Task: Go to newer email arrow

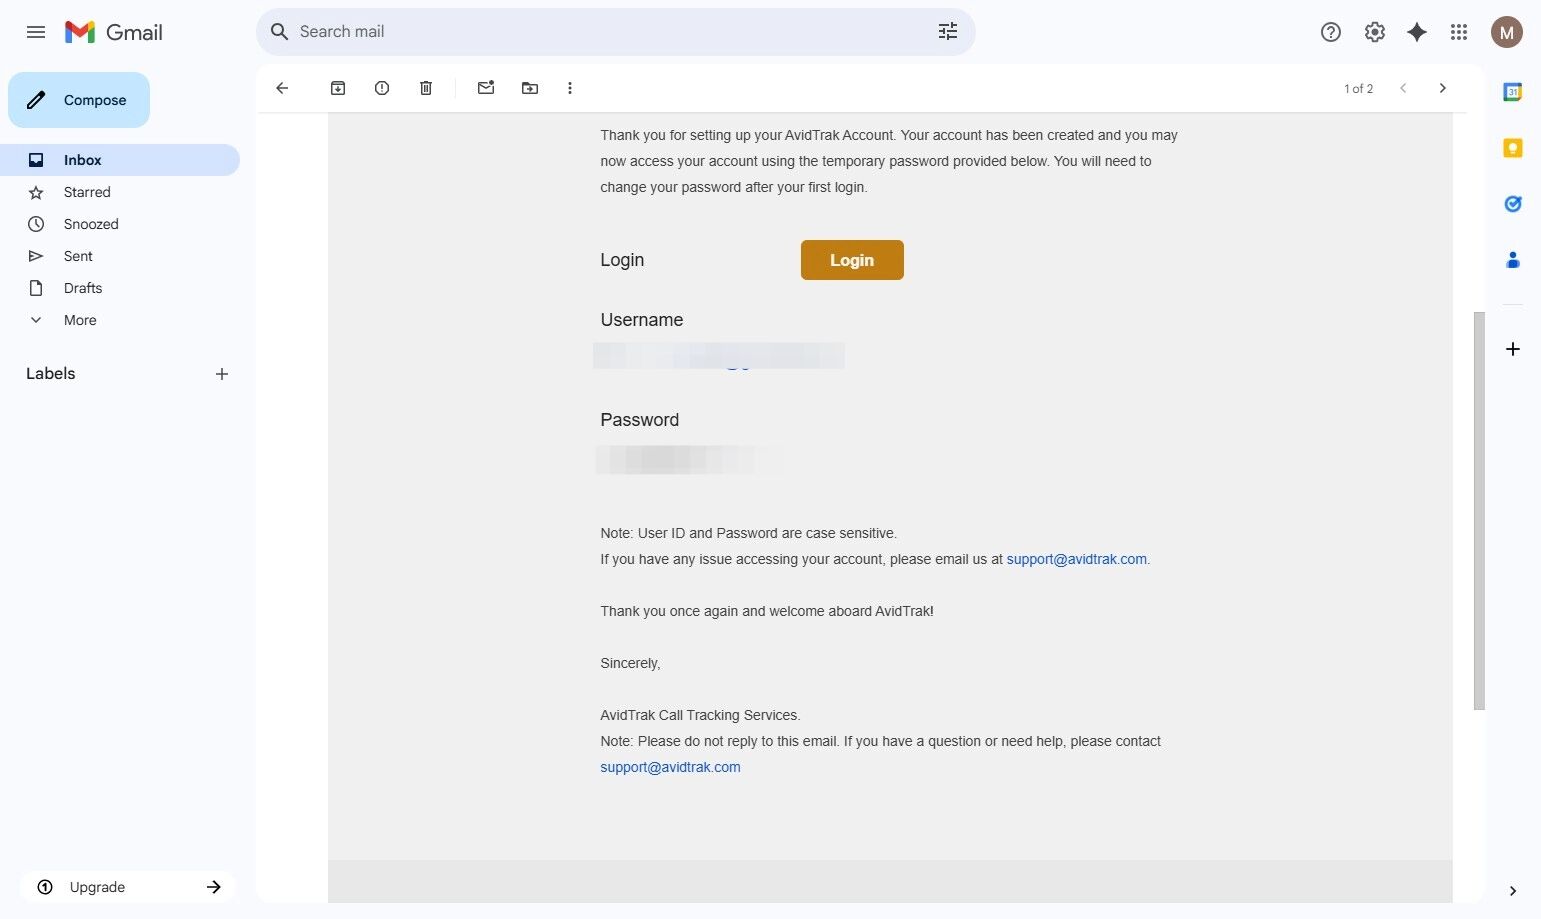Action: [1403, 88]
